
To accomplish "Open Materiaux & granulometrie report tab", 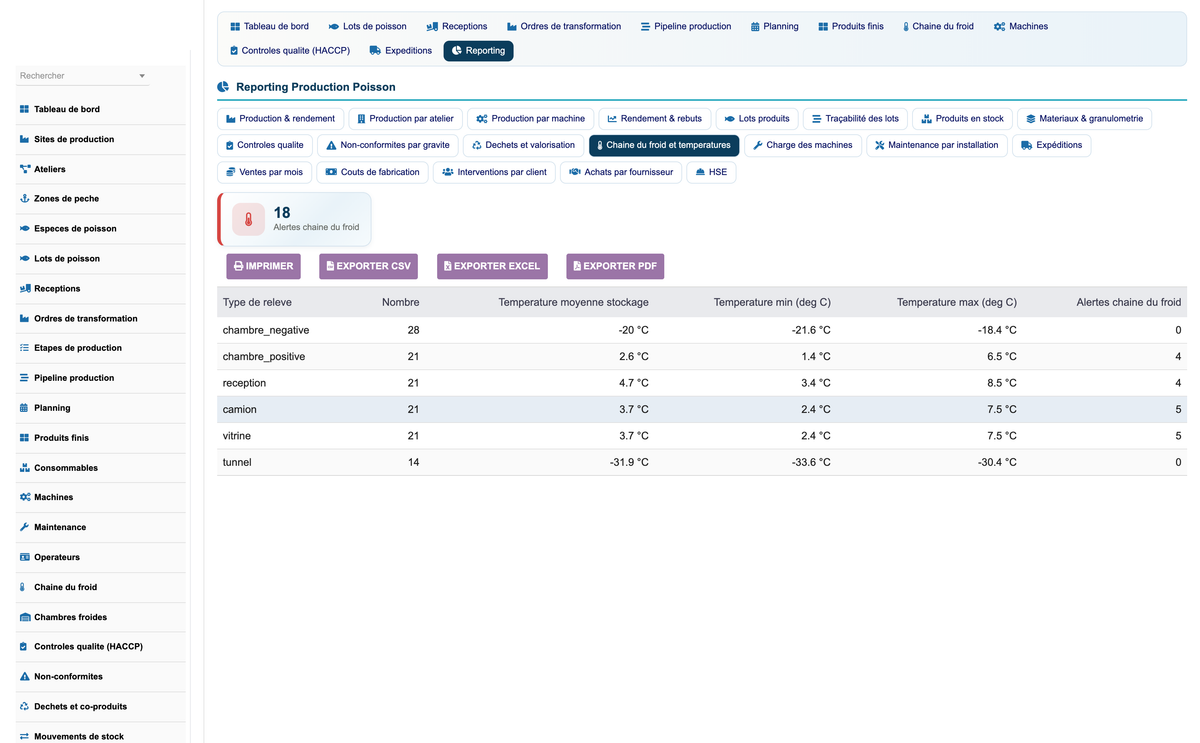I will [1084, 118].
